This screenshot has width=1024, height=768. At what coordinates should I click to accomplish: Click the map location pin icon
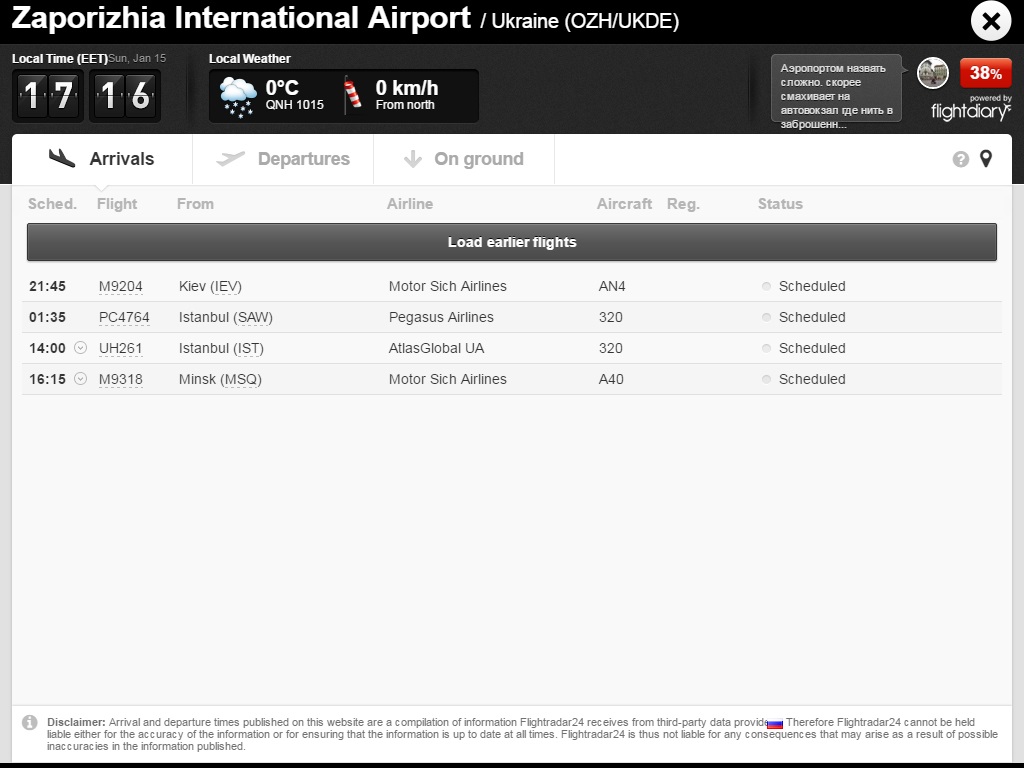tap(986, 159)
